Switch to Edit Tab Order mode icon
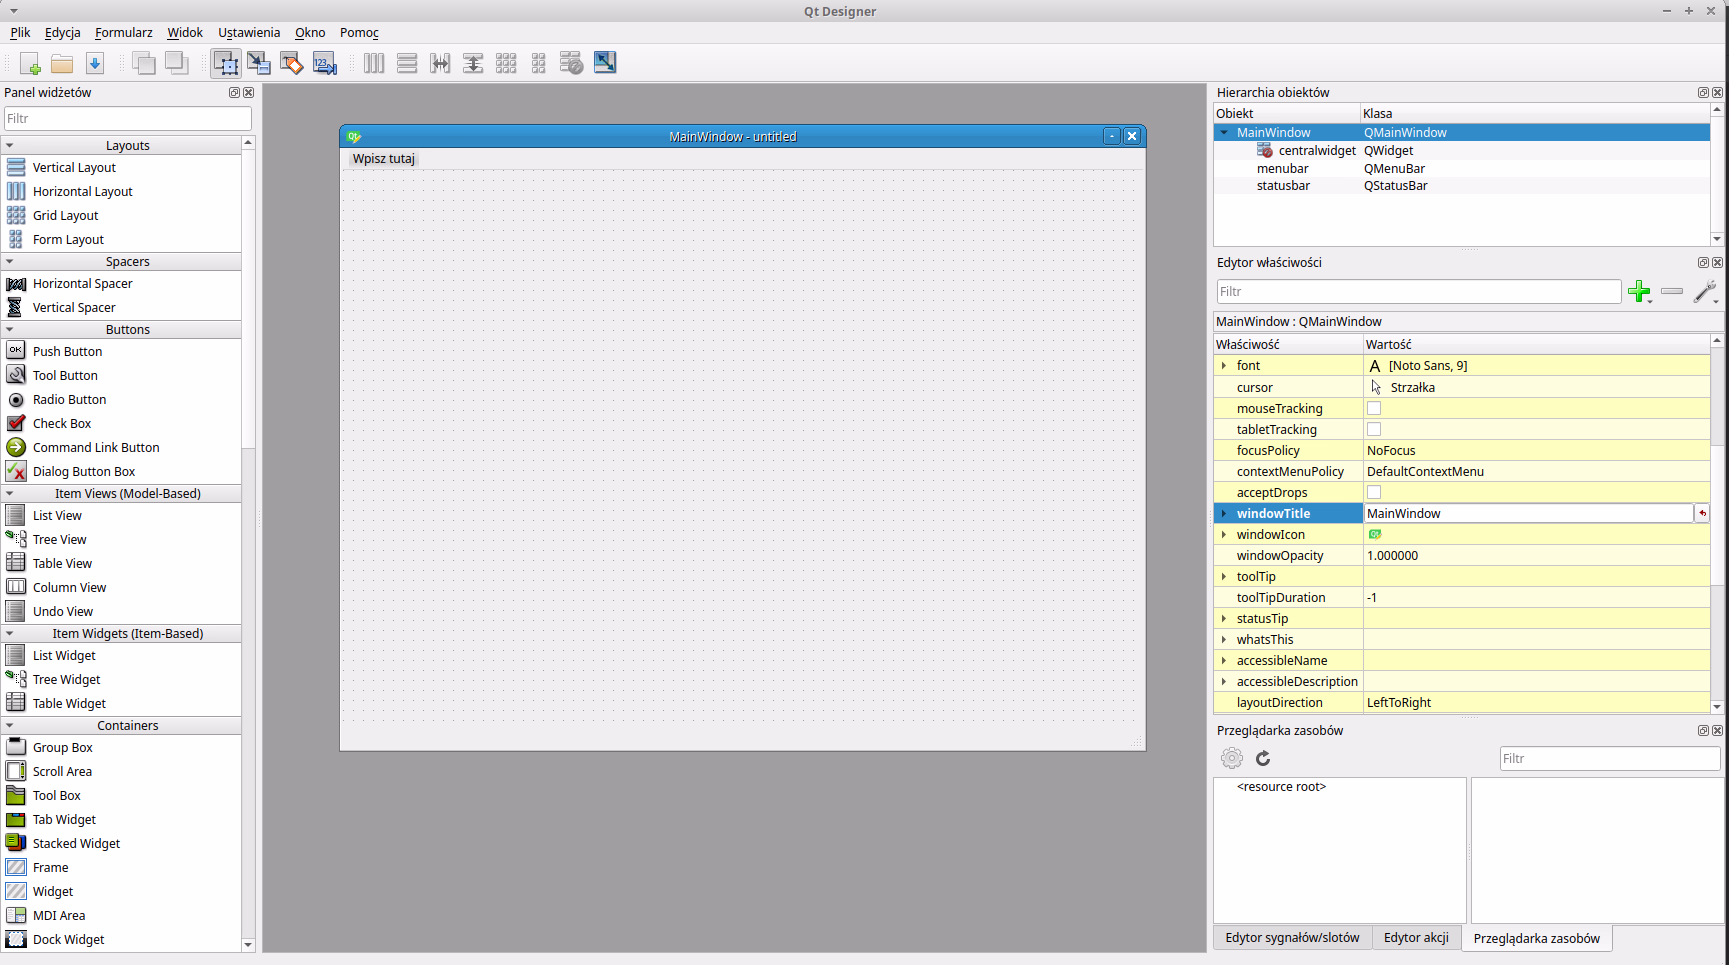1729x965 pixels. pos(325,64)
